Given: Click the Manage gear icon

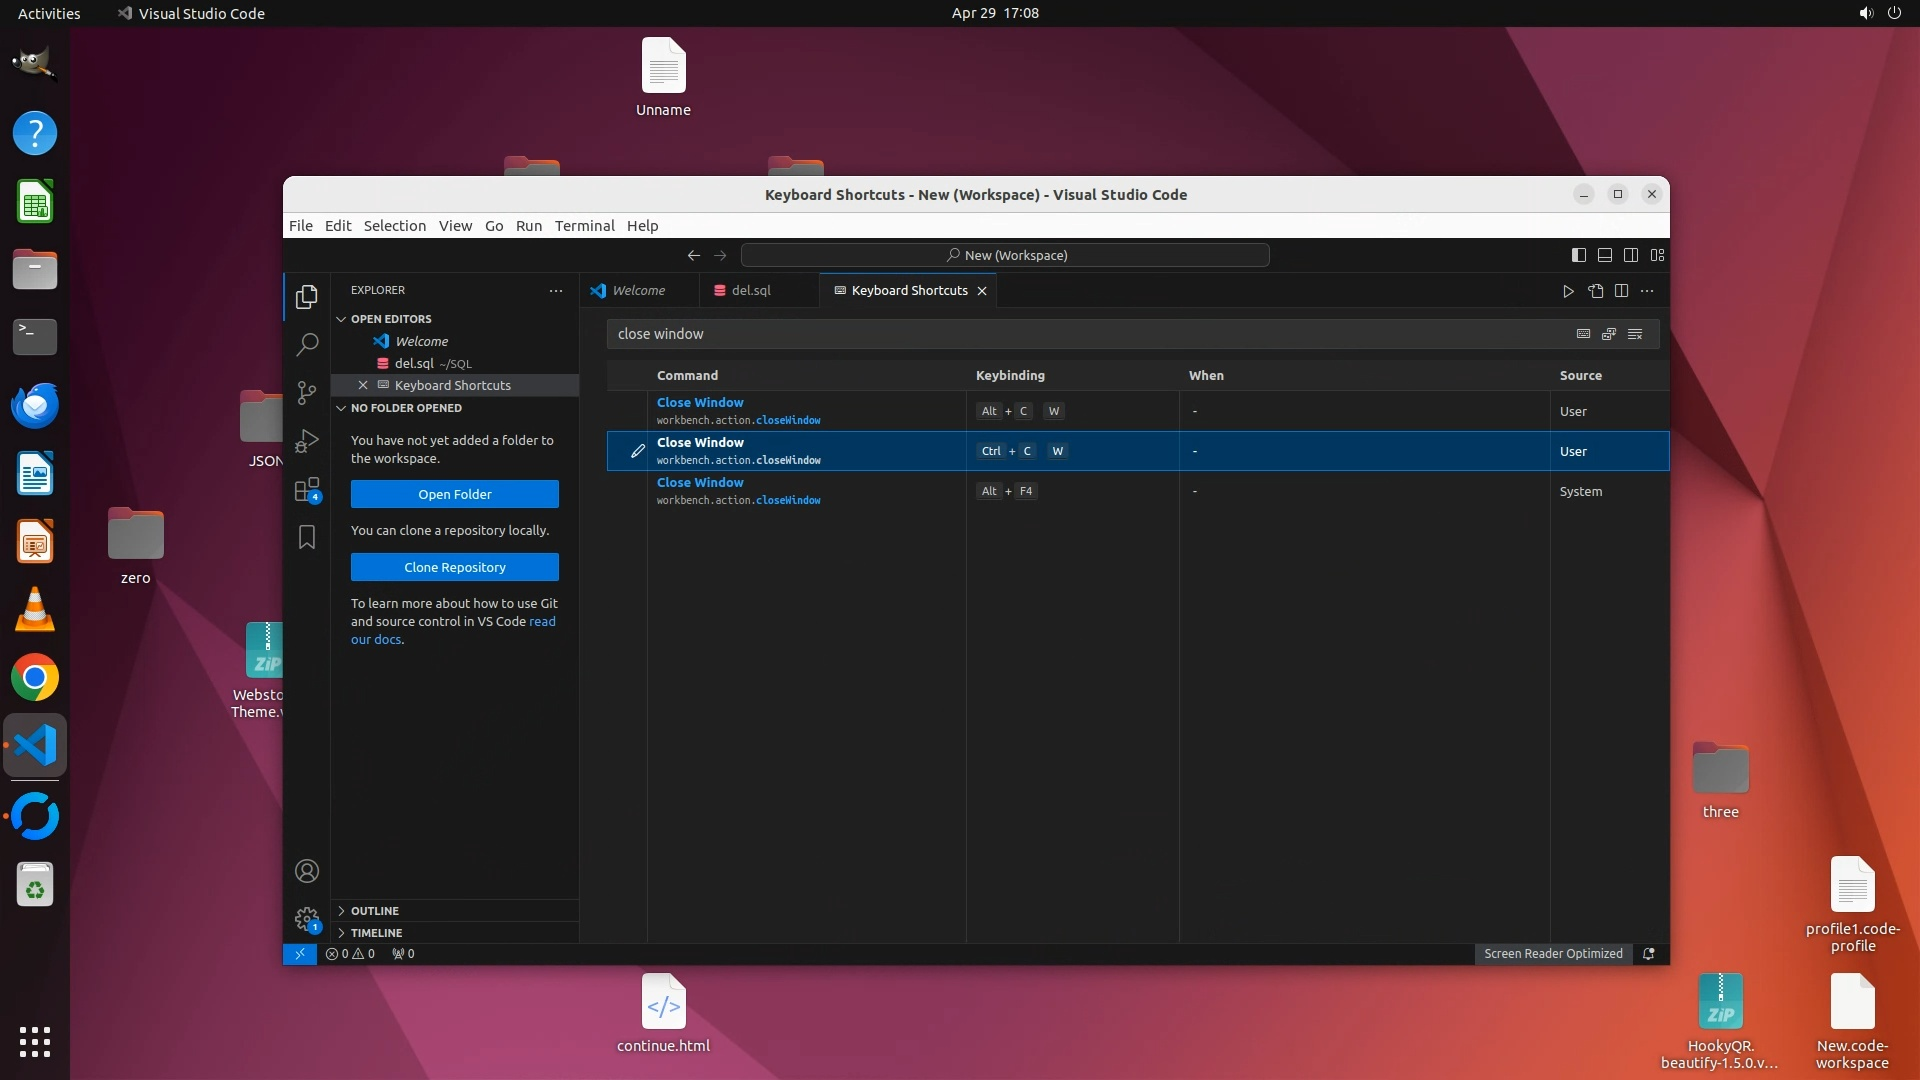Looking at the screenshot, I should click(307, 918).
